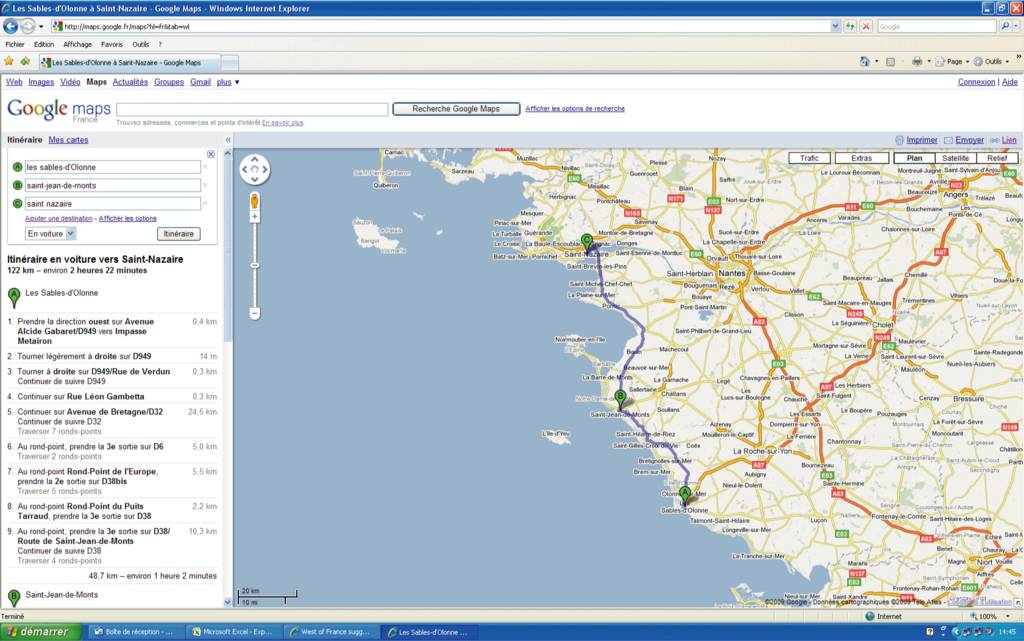Screen dimensions: 1024x641
Task: Open the Affichage menu
Action: point(77,44)
